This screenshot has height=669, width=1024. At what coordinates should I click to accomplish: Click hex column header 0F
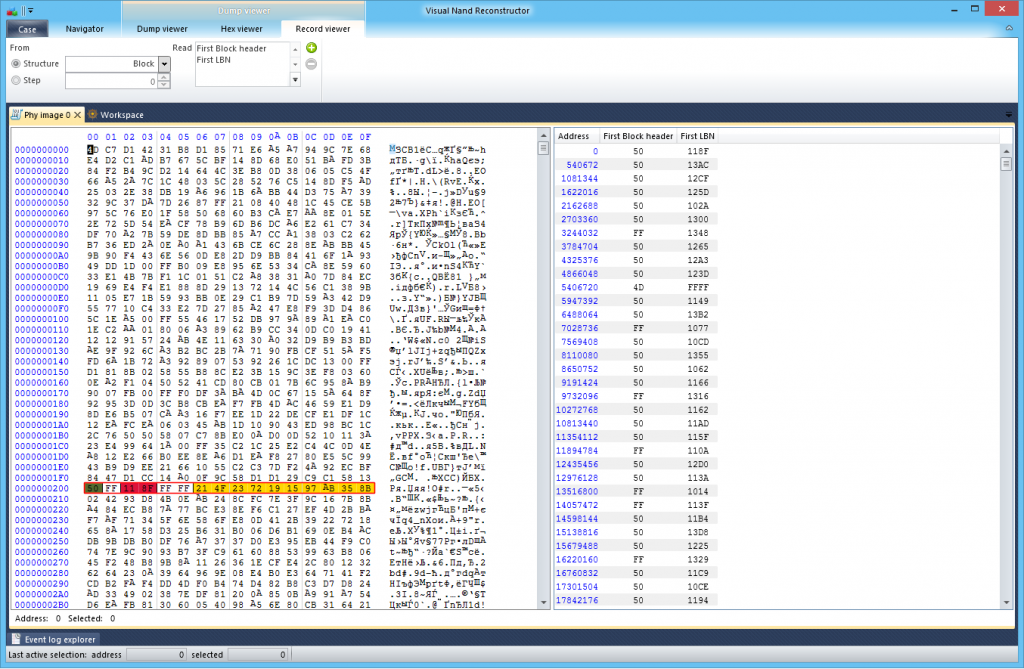(x=365, y=137)
